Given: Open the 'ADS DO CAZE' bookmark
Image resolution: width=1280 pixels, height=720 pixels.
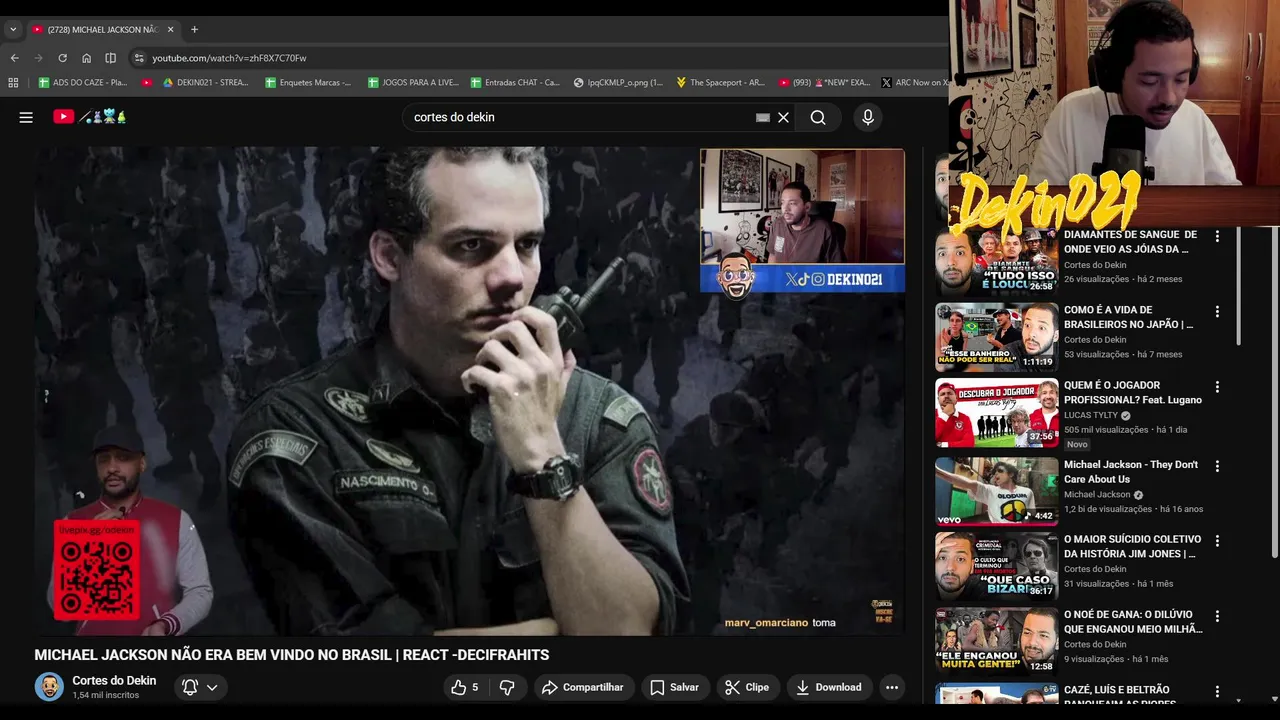Looking at the screenshot, I should tap(83, 83).
